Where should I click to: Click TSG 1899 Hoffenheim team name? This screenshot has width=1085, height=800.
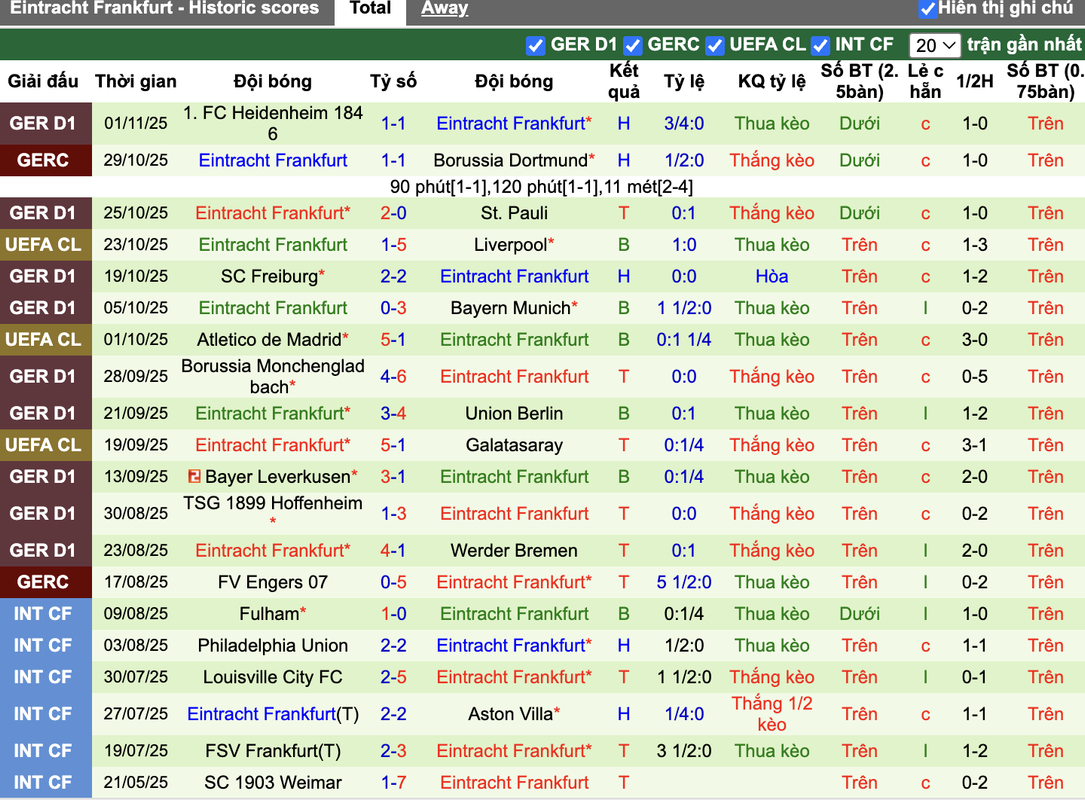(273, 503)
